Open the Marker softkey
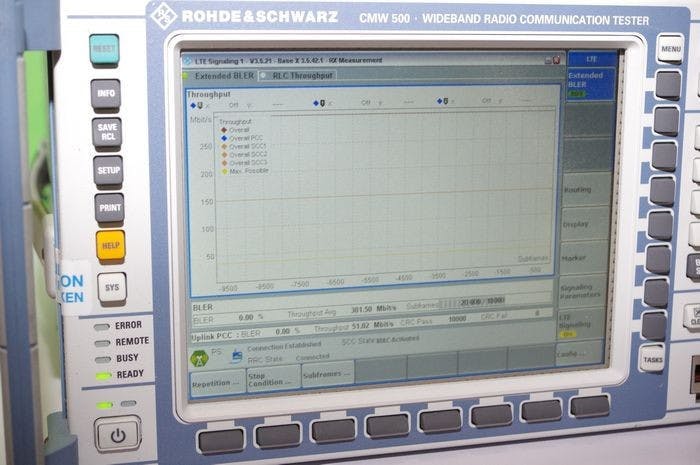Screen dimensions: 700x465 [583, 258]
